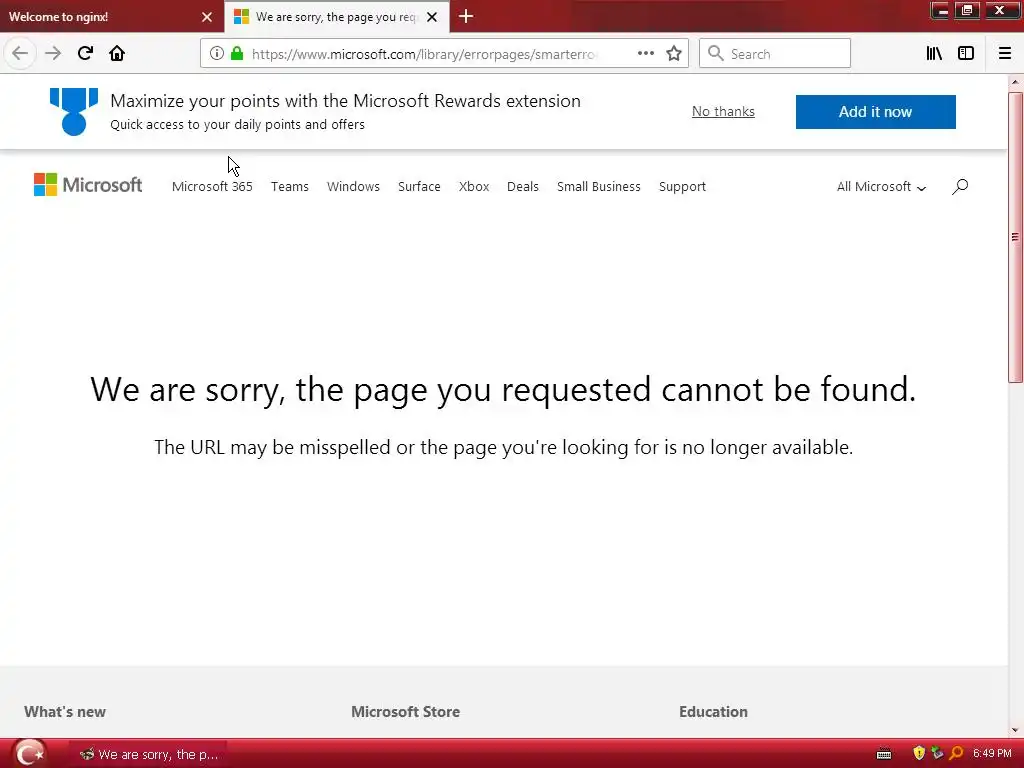Click the taskbar We are sorry window button
This screenshot has height=768, width=1024.
click(148, 754)
